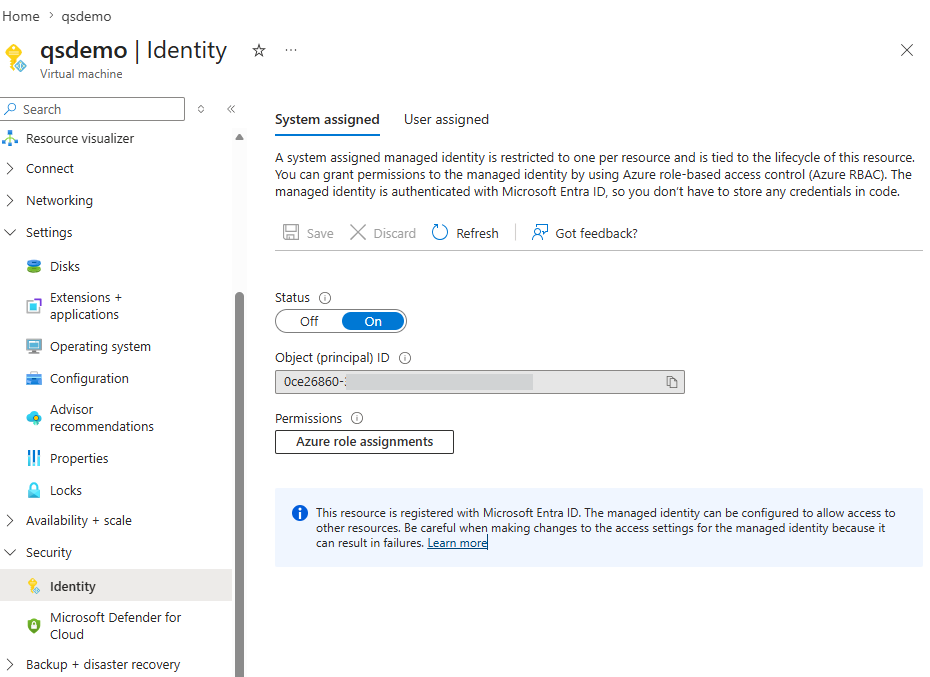Open Properties menu item
Screen dimensions: 930x677
[x=79, y=459]
